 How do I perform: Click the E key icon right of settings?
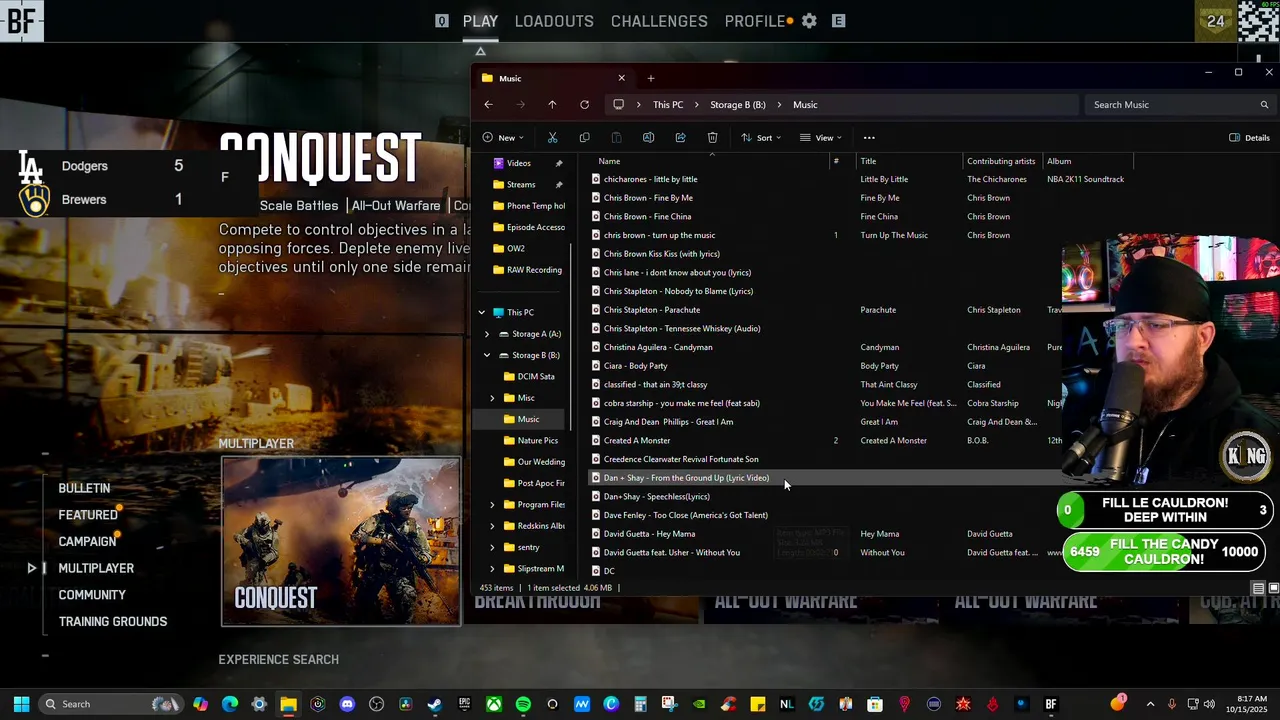click(838, 21)
